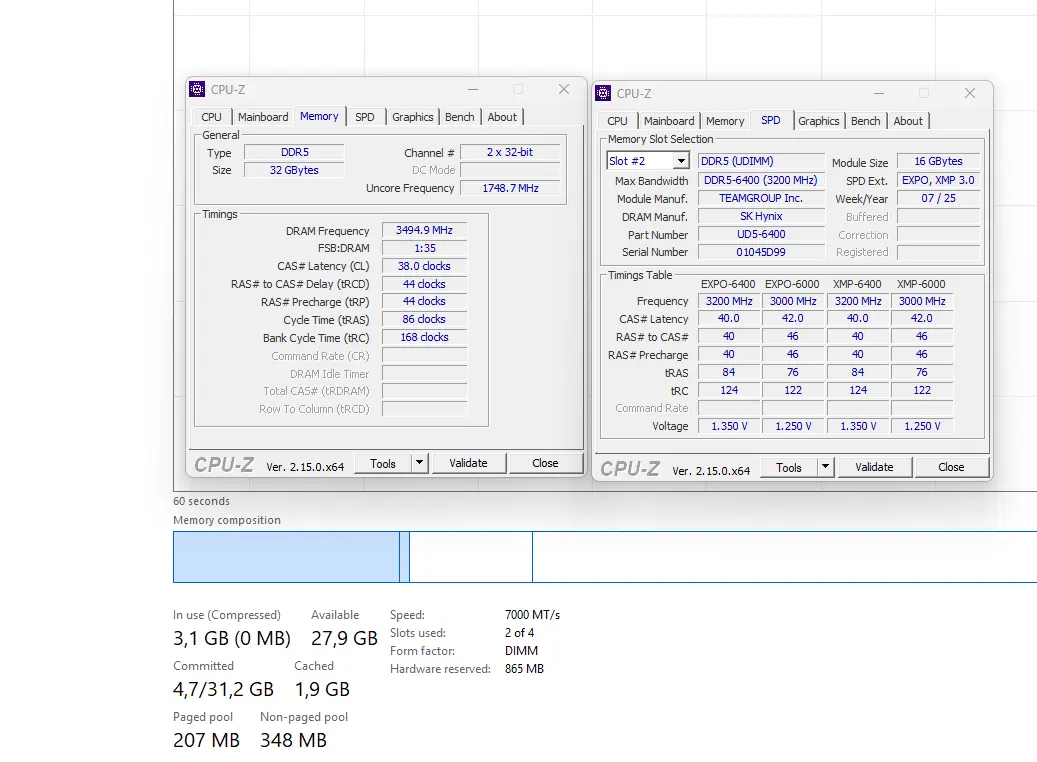Click the DRAM Frequency value field
Image resolution: width=1037 pixels, height=762 pixels.
(x=424, y=231)
